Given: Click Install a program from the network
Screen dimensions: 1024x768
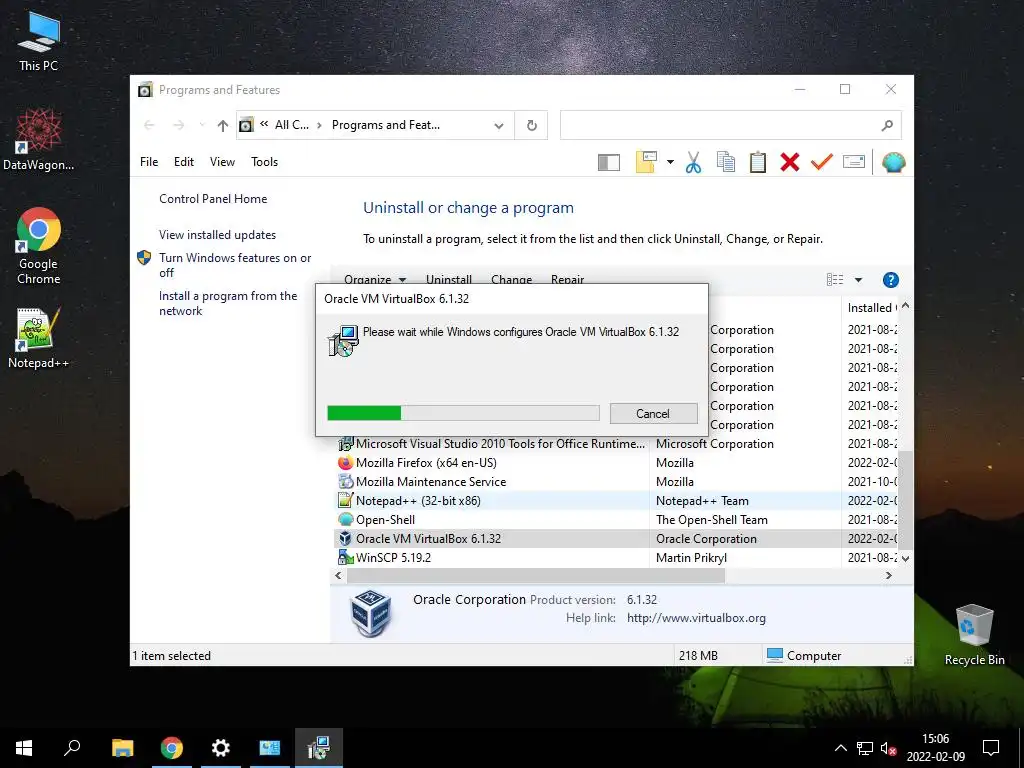Looking at the screenshot, I should pyautogui.click(x=228, y=303).
